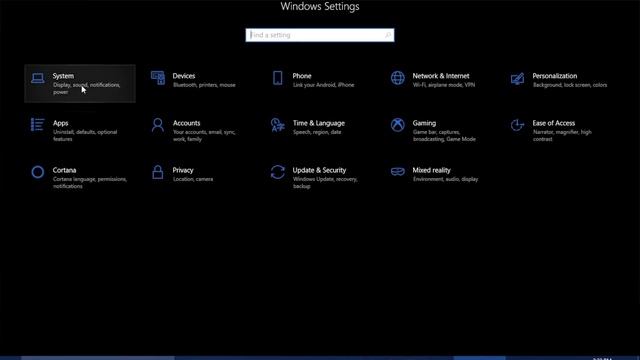This screenshot has width=640, height=360.
Task: Click 'Environment, audio, display' description
Action: 445,179
